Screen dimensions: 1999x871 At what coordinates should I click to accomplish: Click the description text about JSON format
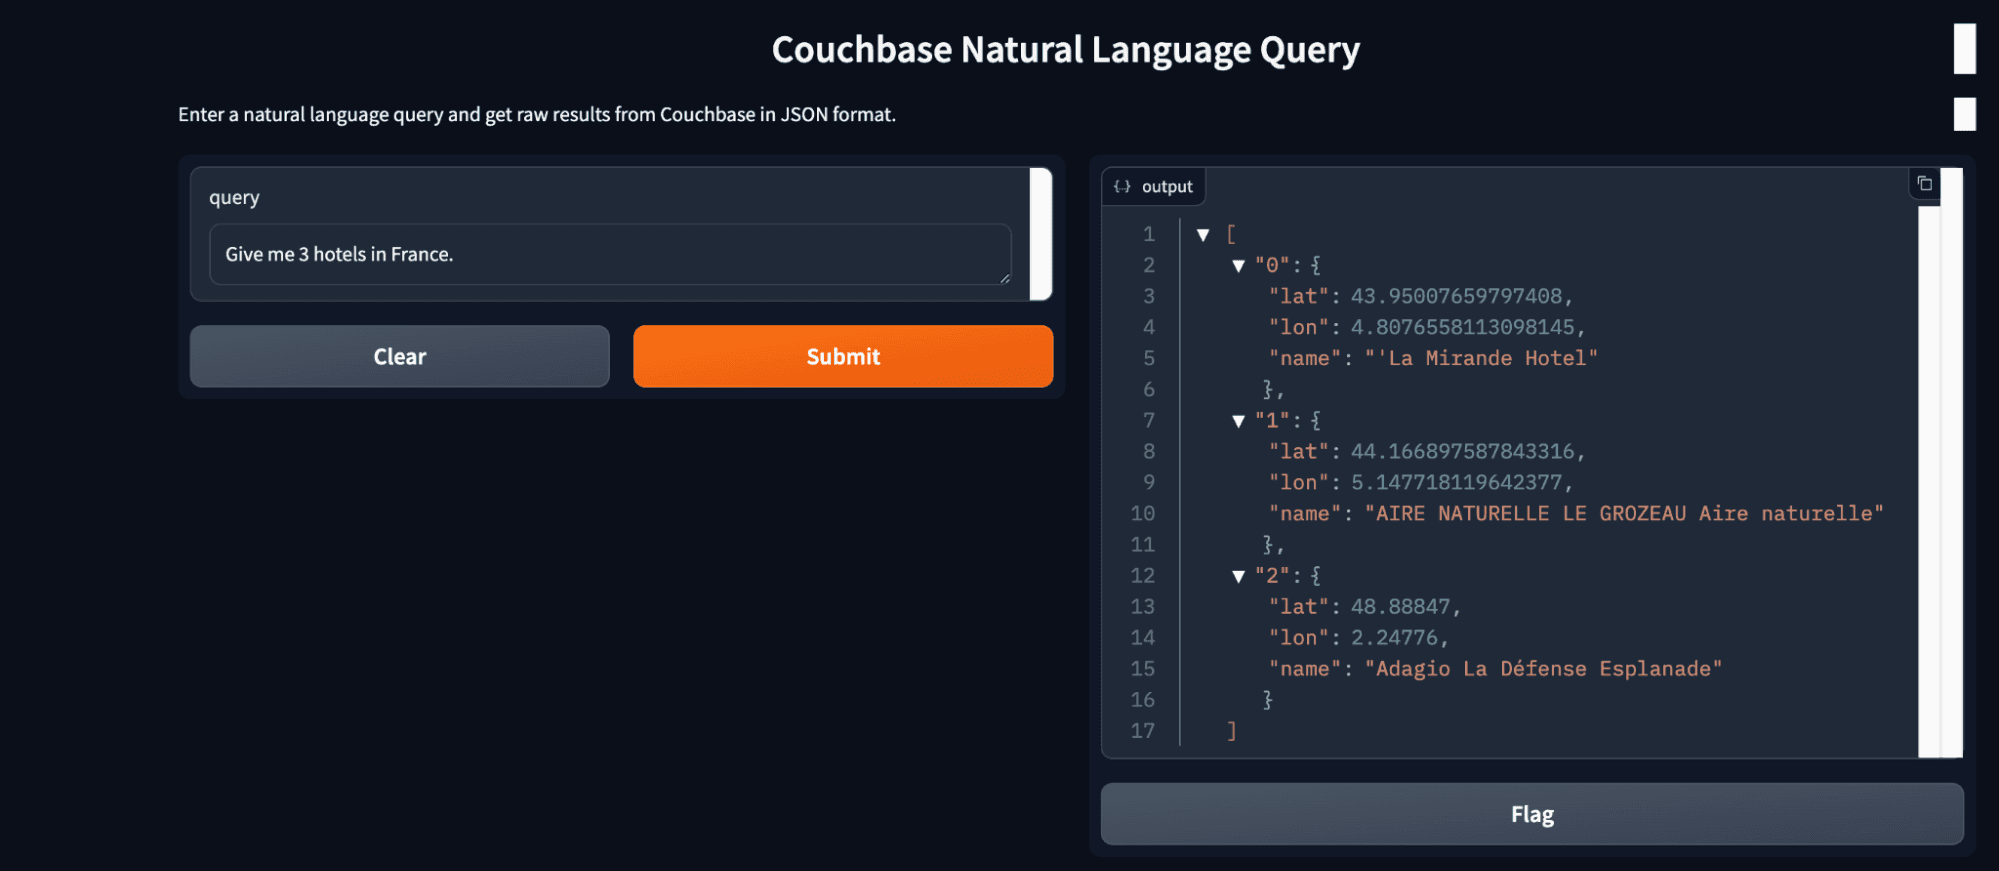pyautogui.click(x=537, y=115)
